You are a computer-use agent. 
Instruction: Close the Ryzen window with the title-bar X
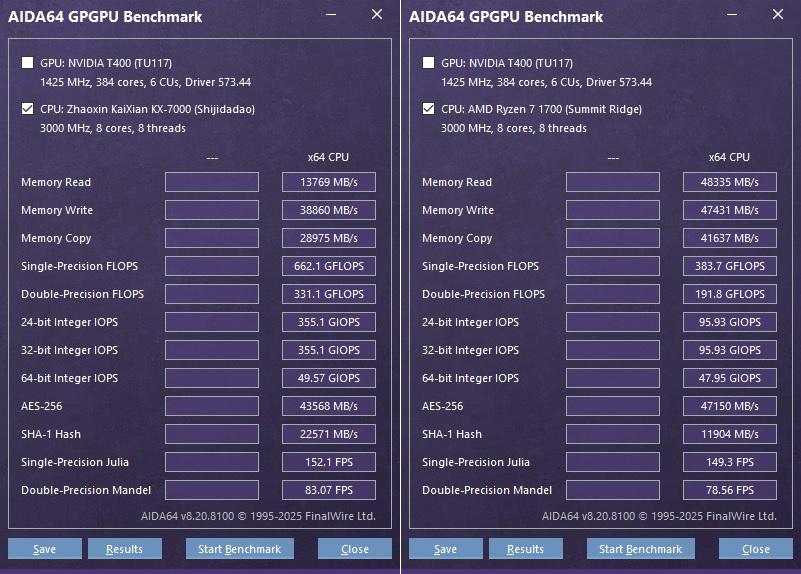778,15
